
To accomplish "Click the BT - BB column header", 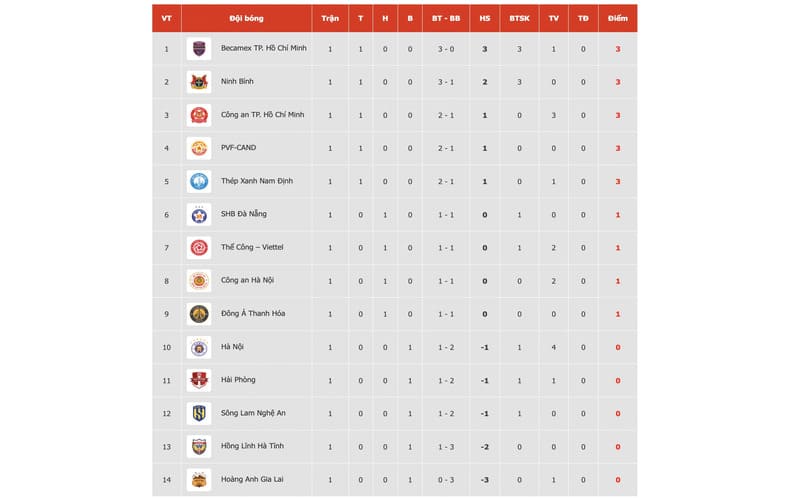I will click(x=447, y=18).
